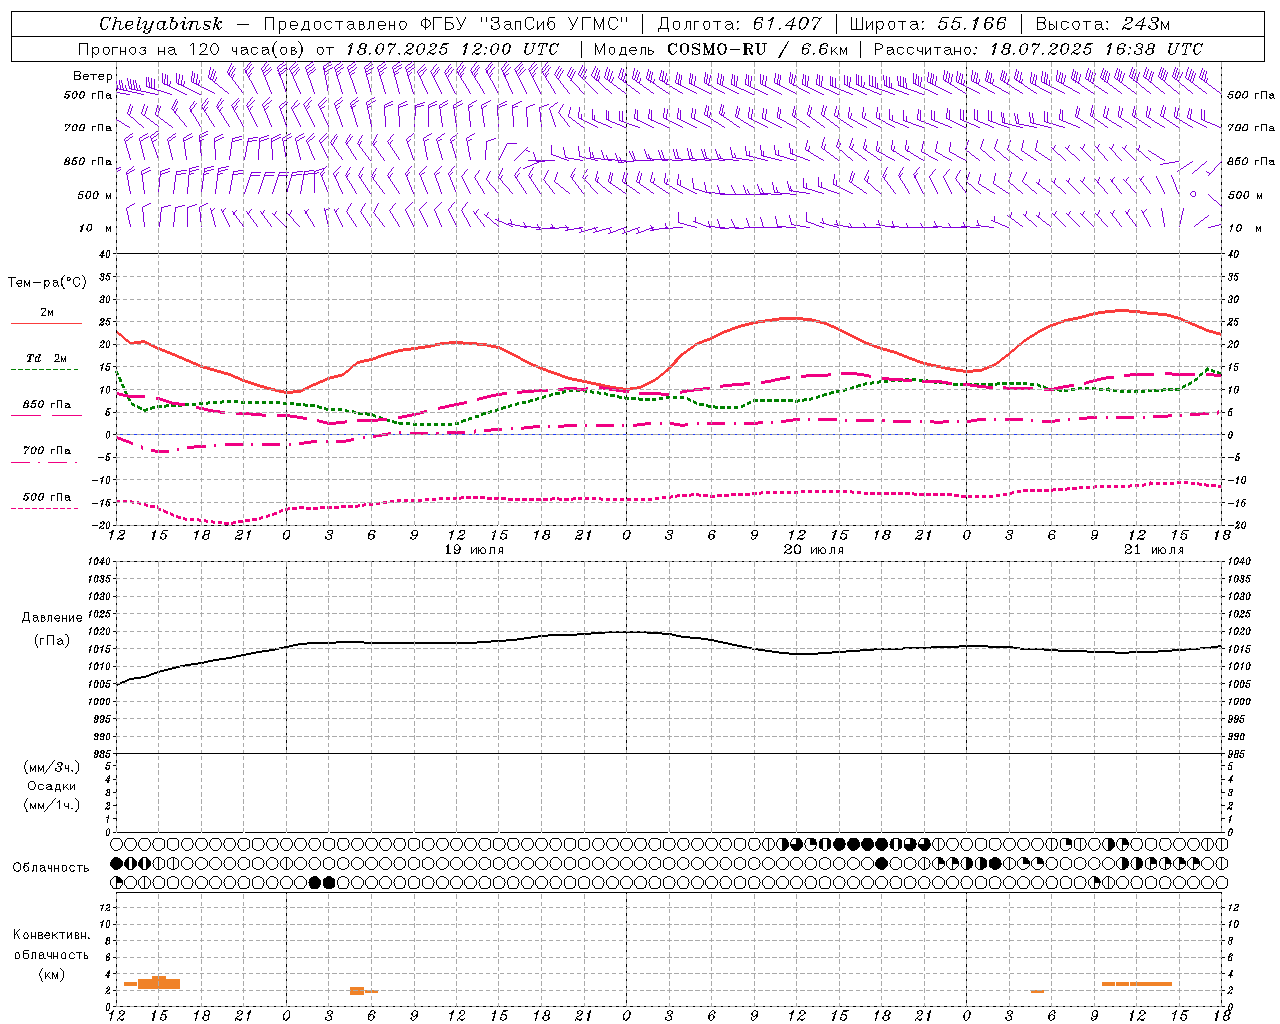Click the 'Ветер' wind panel label

(92, 76)
